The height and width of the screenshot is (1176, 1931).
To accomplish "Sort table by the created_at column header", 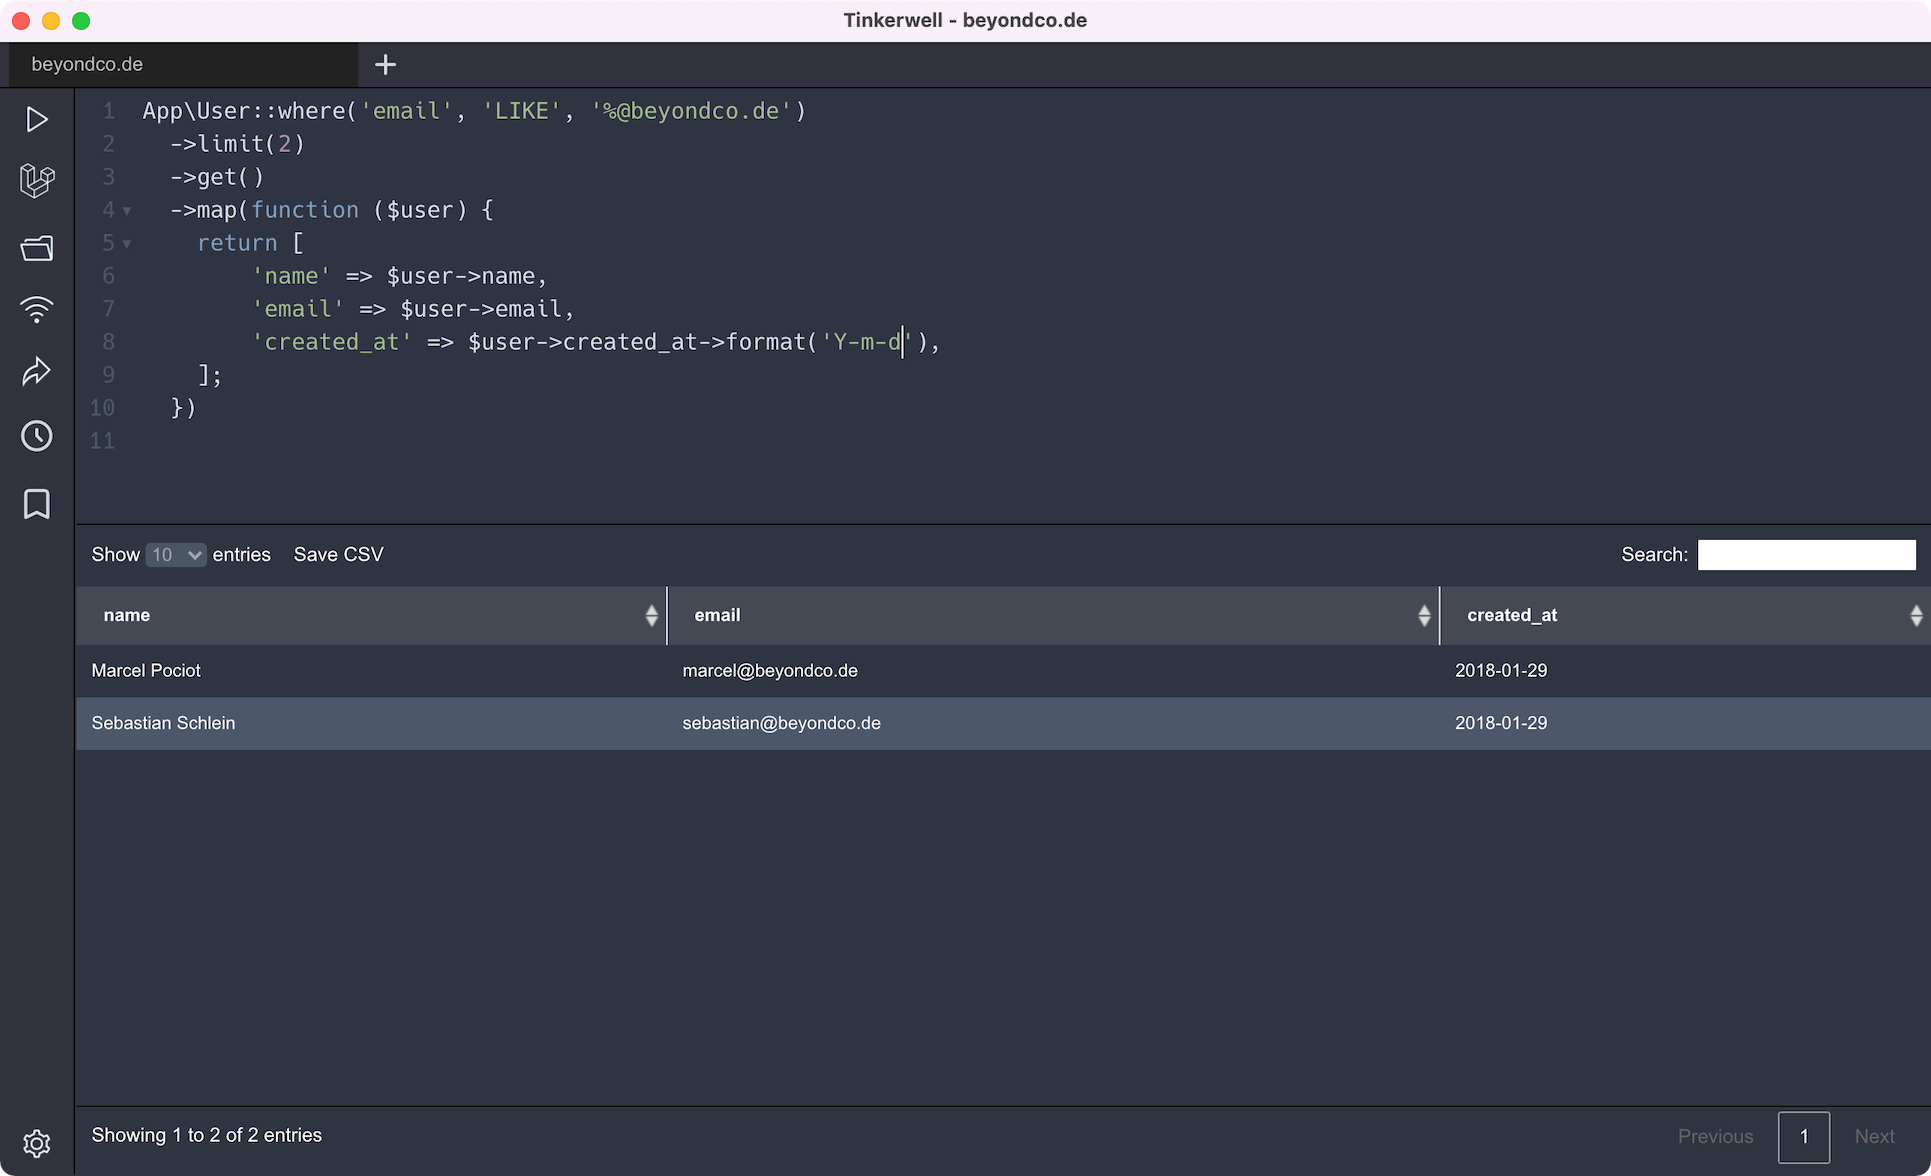I will (1685, 616).
